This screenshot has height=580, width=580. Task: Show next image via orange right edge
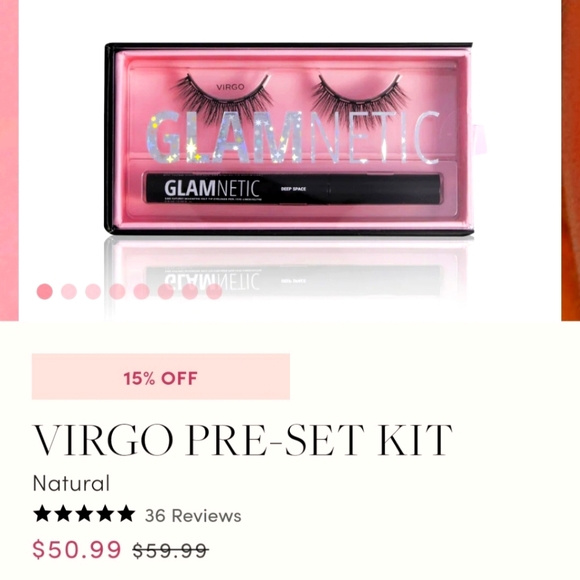(570, 160)
